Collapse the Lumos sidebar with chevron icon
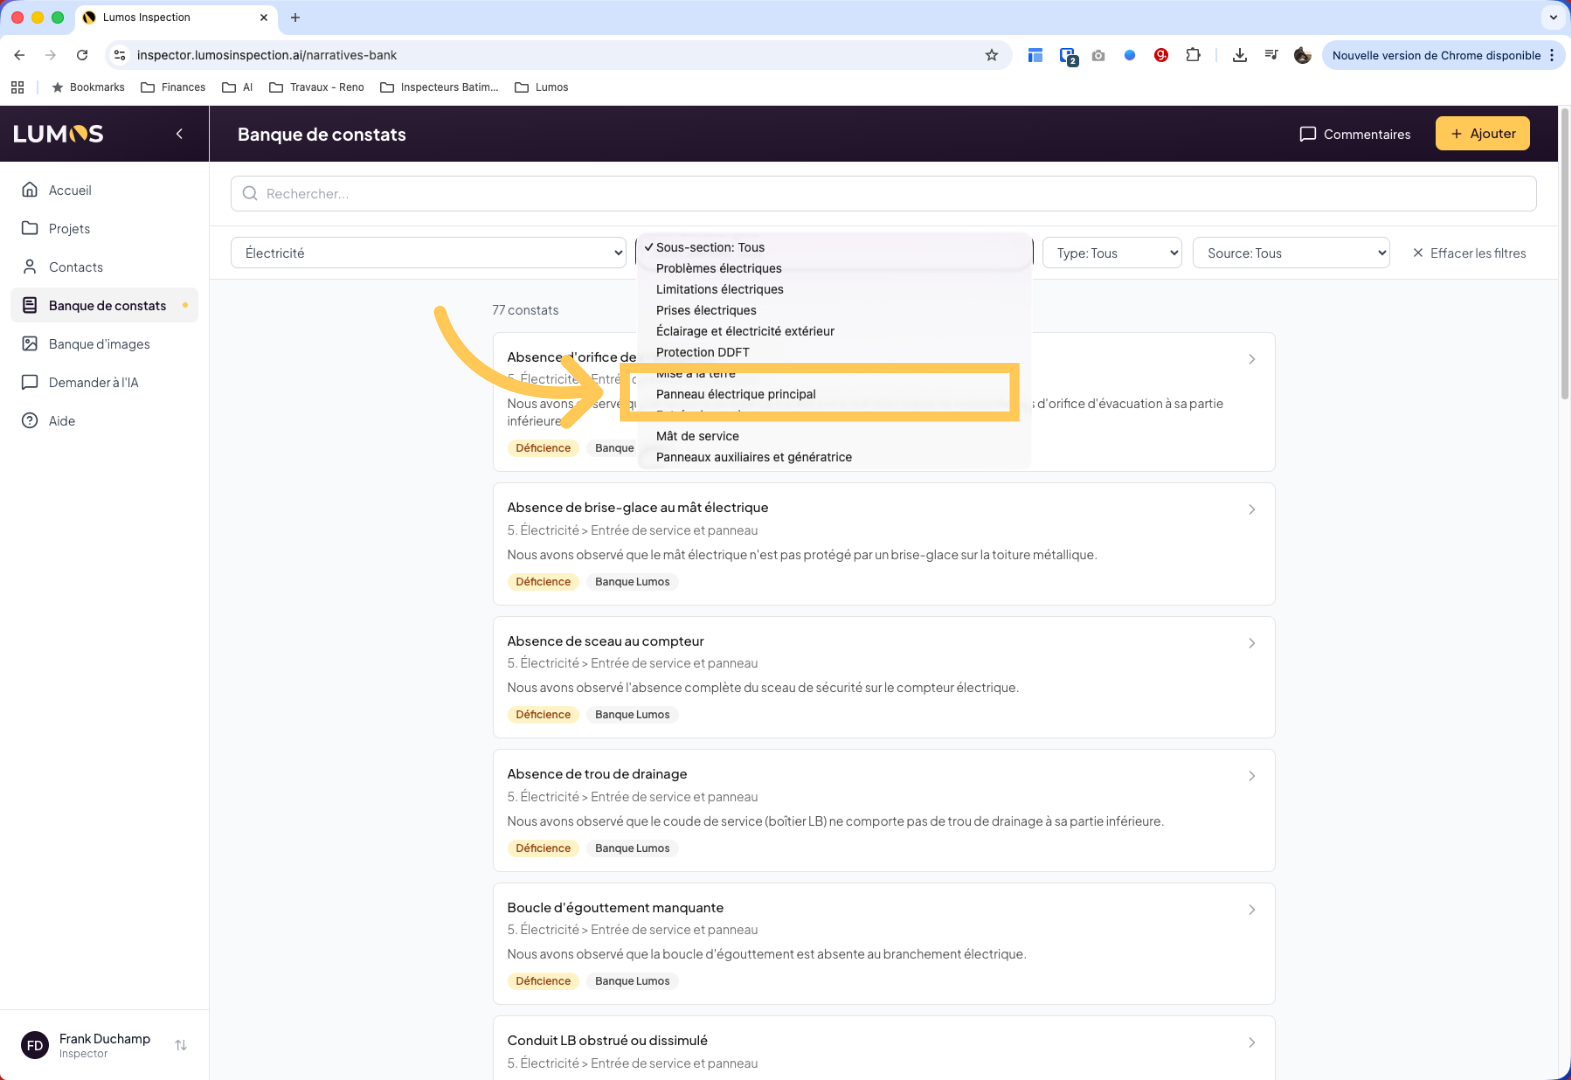 (179, 134)
